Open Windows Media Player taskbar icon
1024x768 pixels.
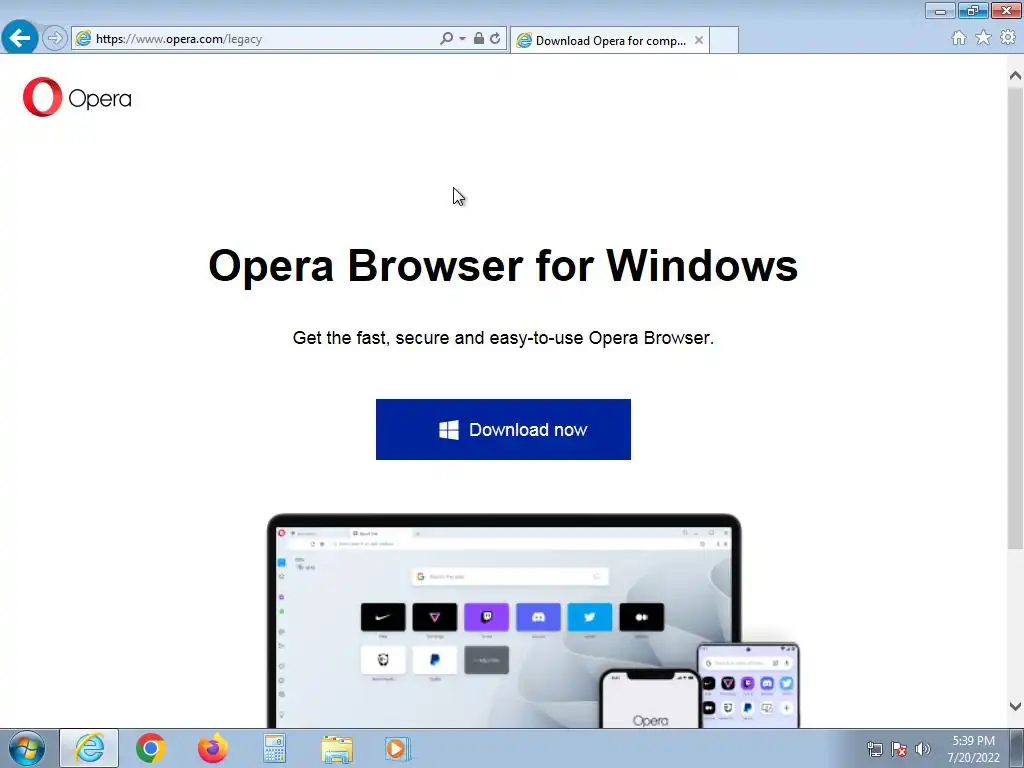click(x=398, y=748)
